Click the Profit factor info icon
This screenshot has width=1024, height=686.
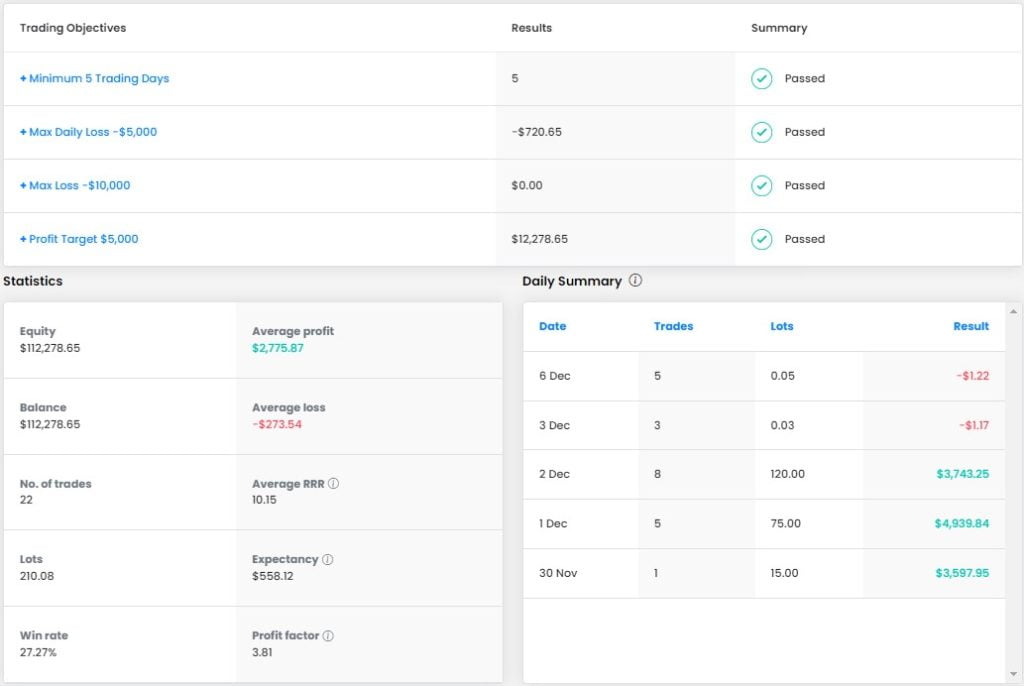point(328,636)
